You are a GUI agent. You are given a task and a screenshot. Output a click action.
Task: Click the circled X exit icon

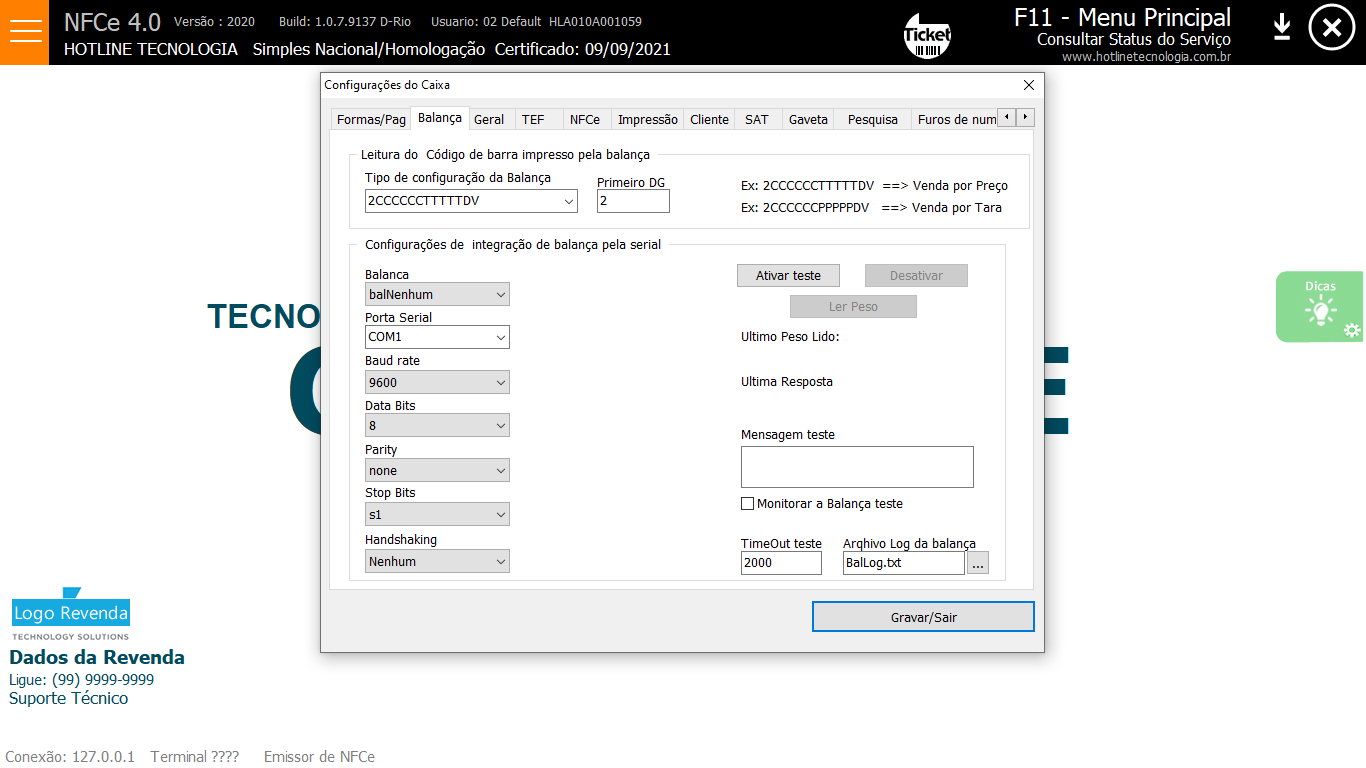(1331, 29)
